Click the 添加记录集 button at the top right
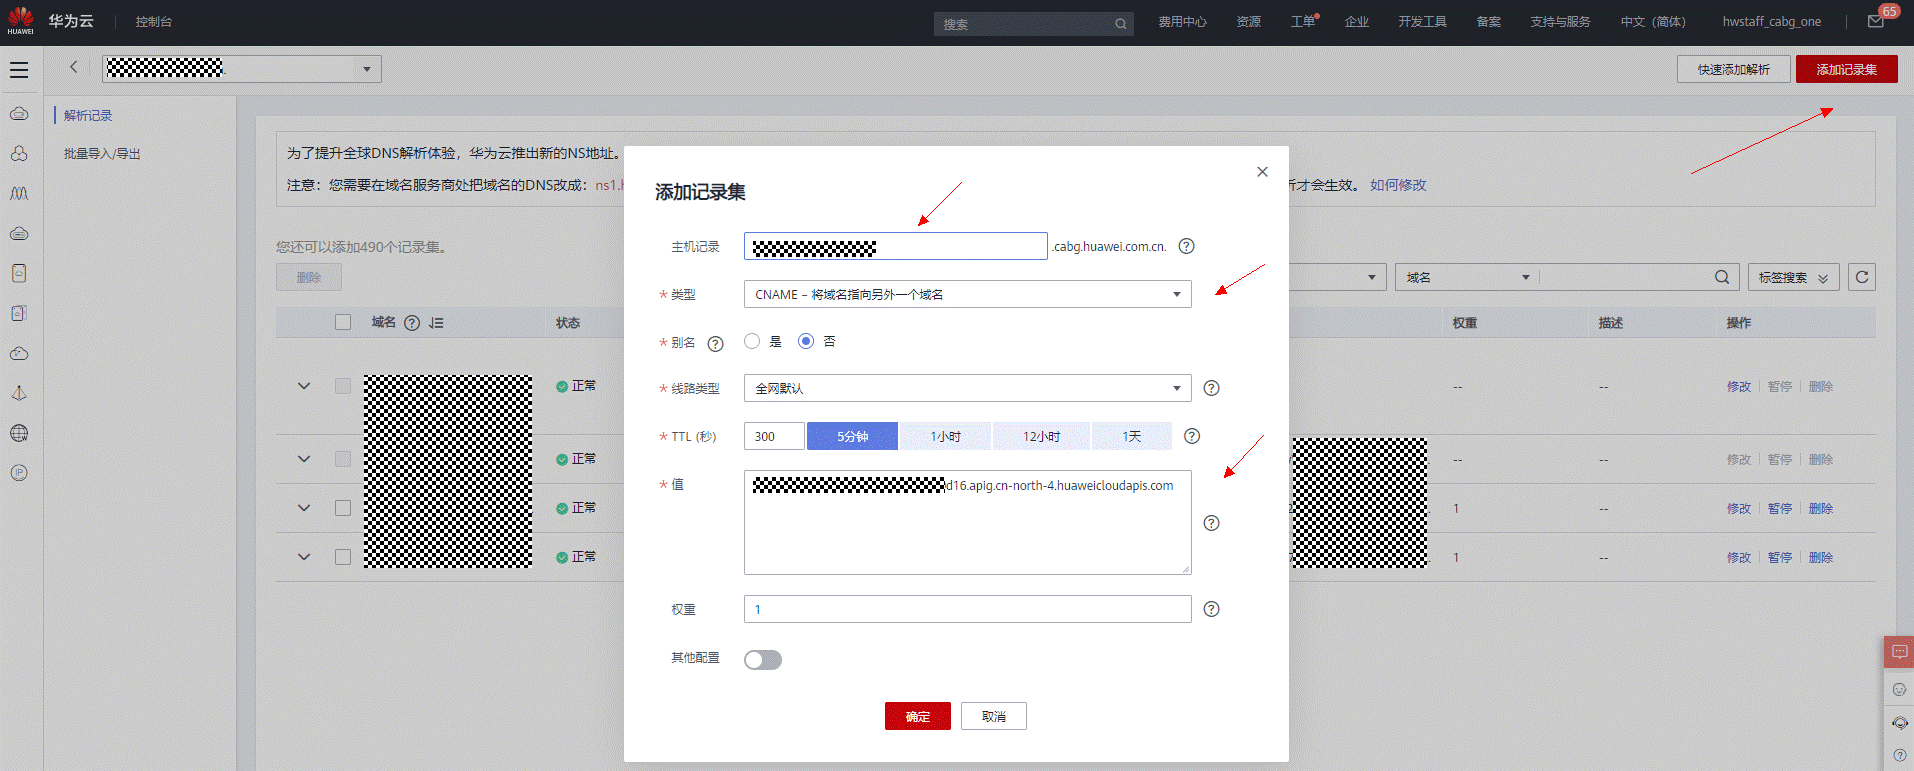 click(x=1847, y=69)
